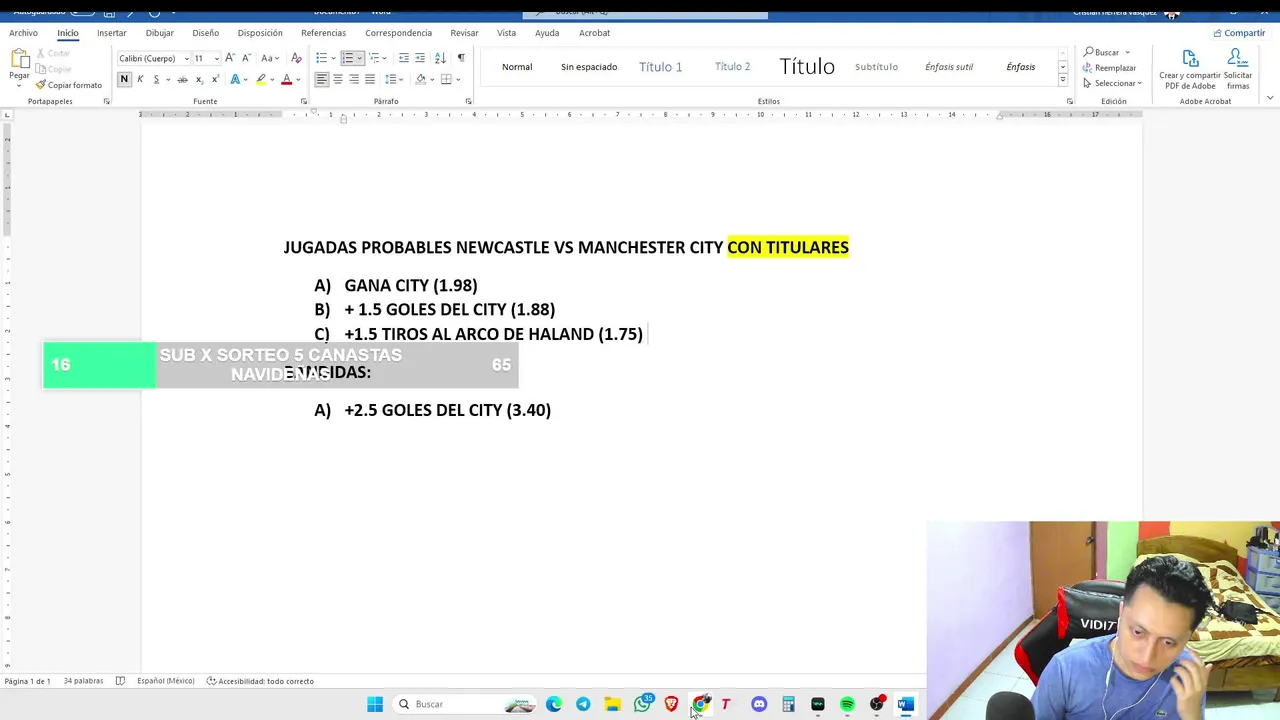
Task: Justify paragraph text
Action: click(370, 79)
